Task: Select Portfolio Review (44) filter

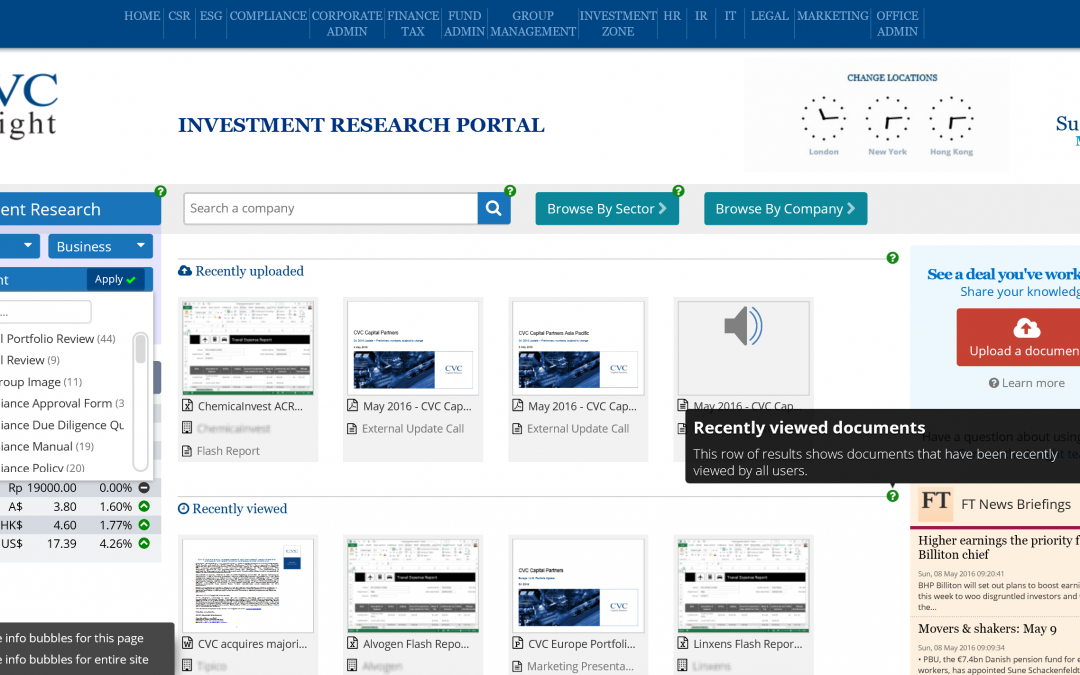Action: [58, 339]
